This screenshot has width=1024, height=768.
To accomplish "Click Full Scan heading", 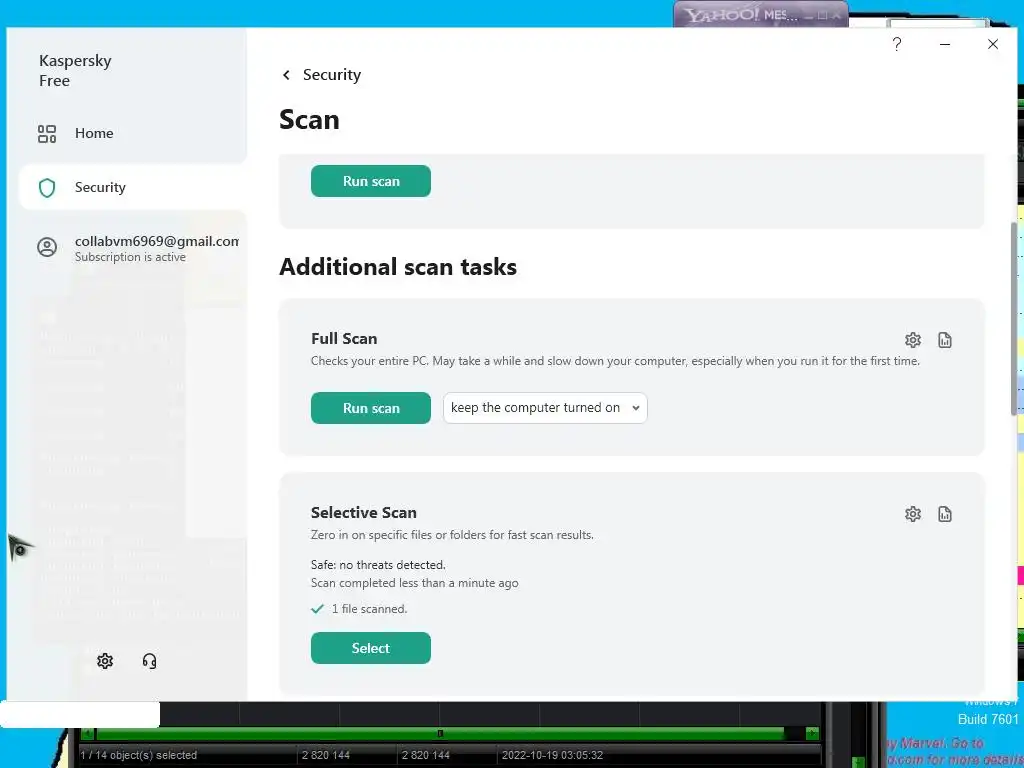I will tap(344, 338).
